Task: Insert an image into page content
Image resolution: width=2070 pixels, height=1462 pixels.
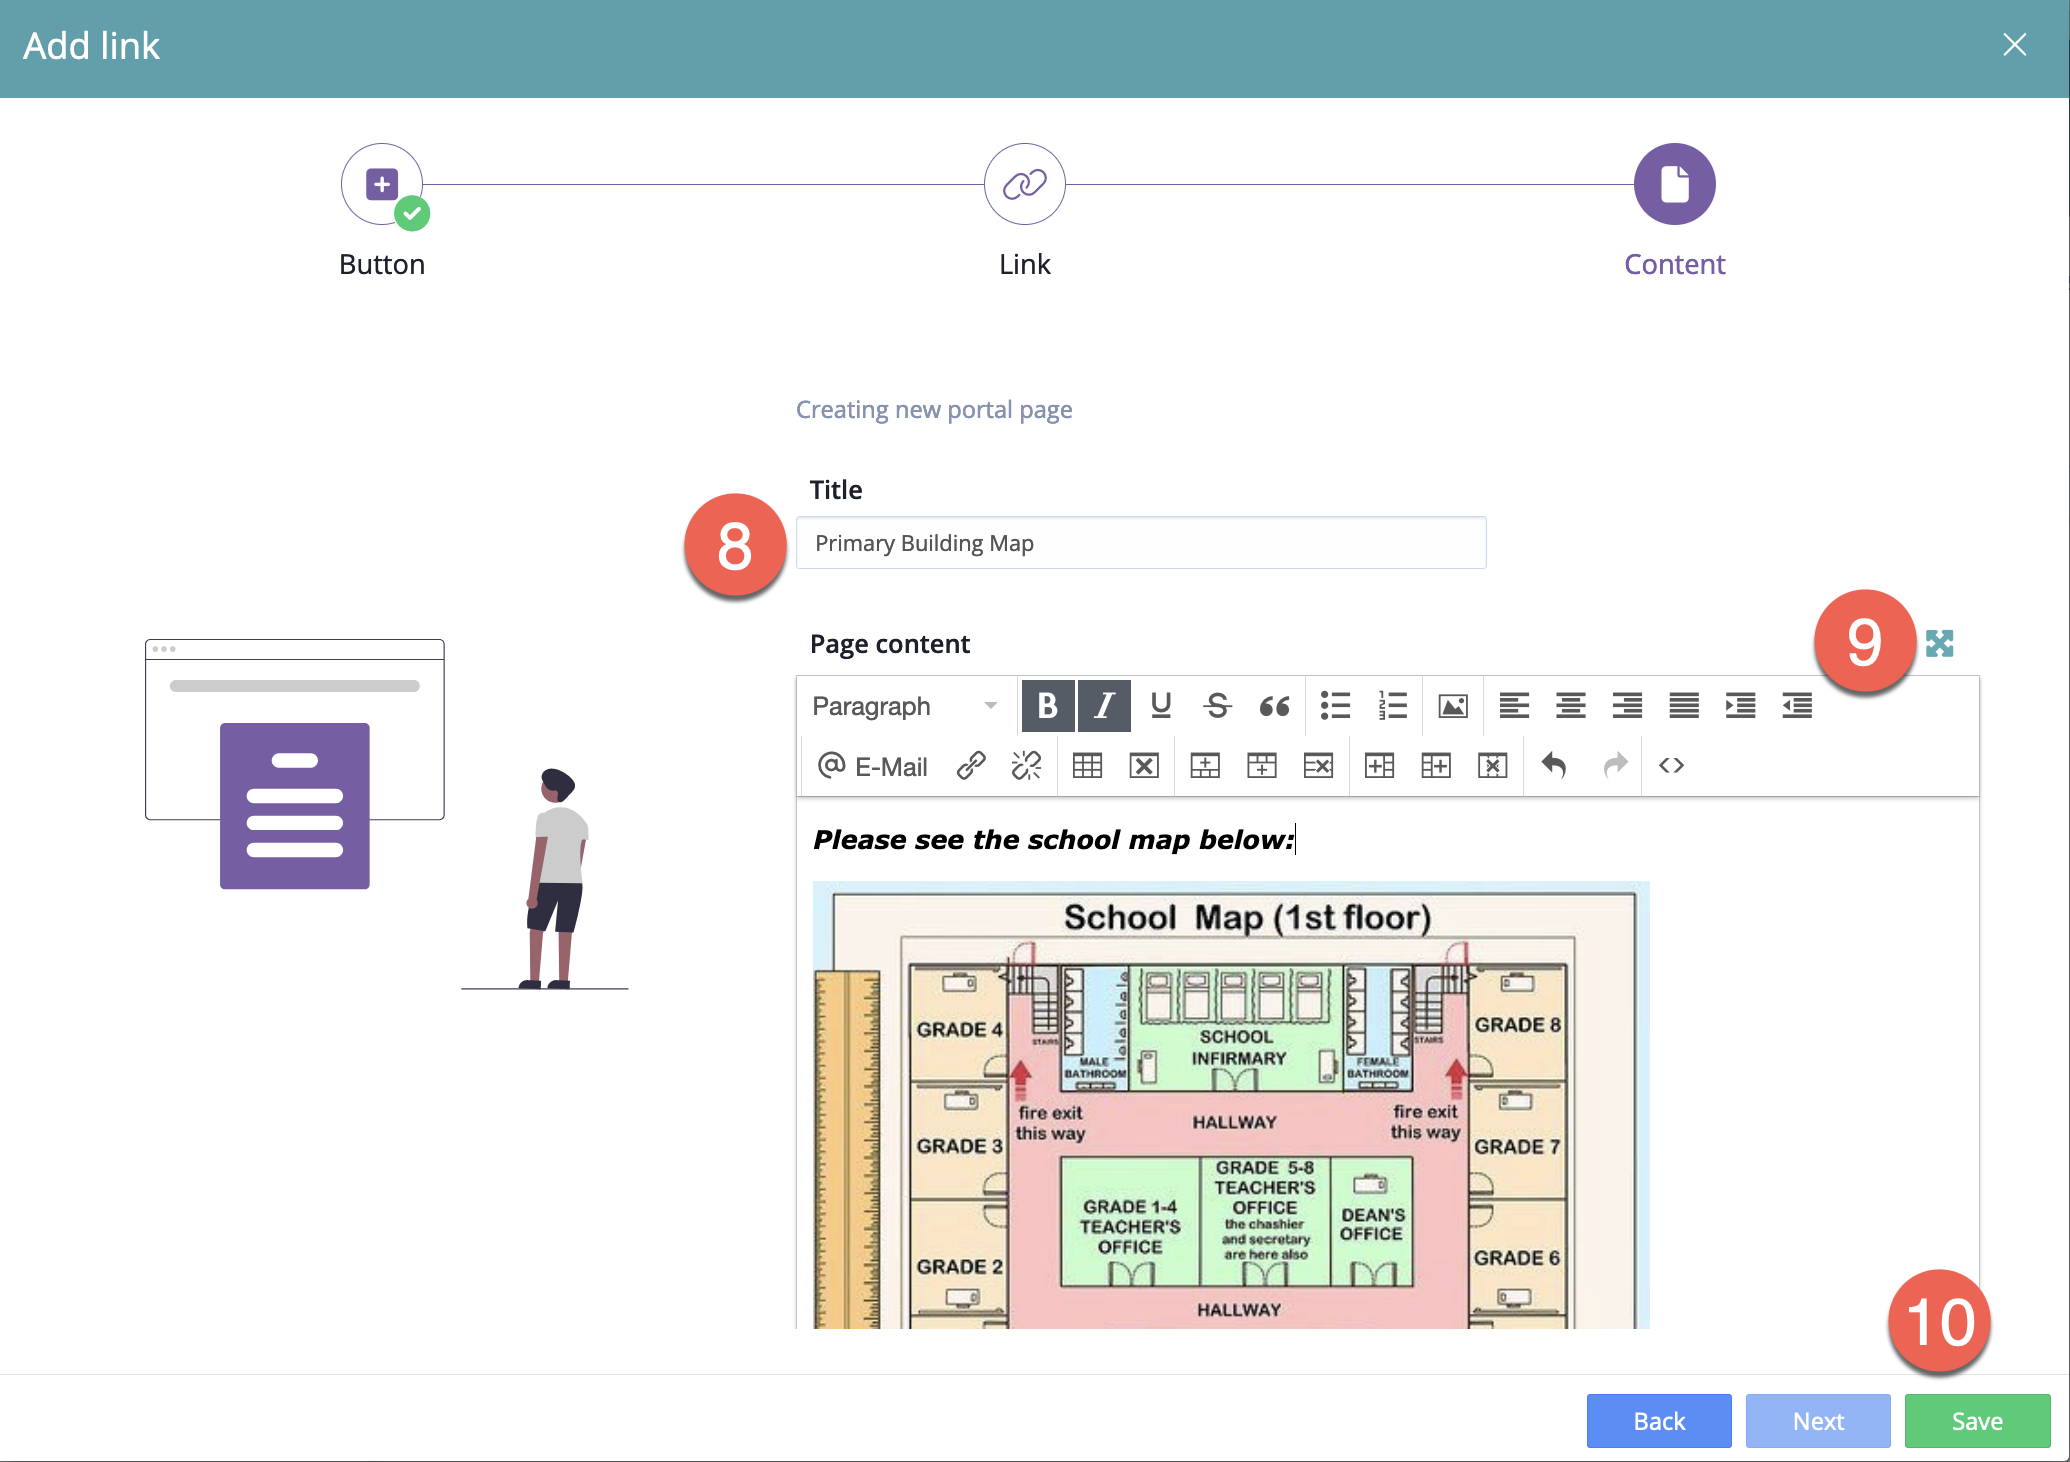Action: coord(1452,706)
